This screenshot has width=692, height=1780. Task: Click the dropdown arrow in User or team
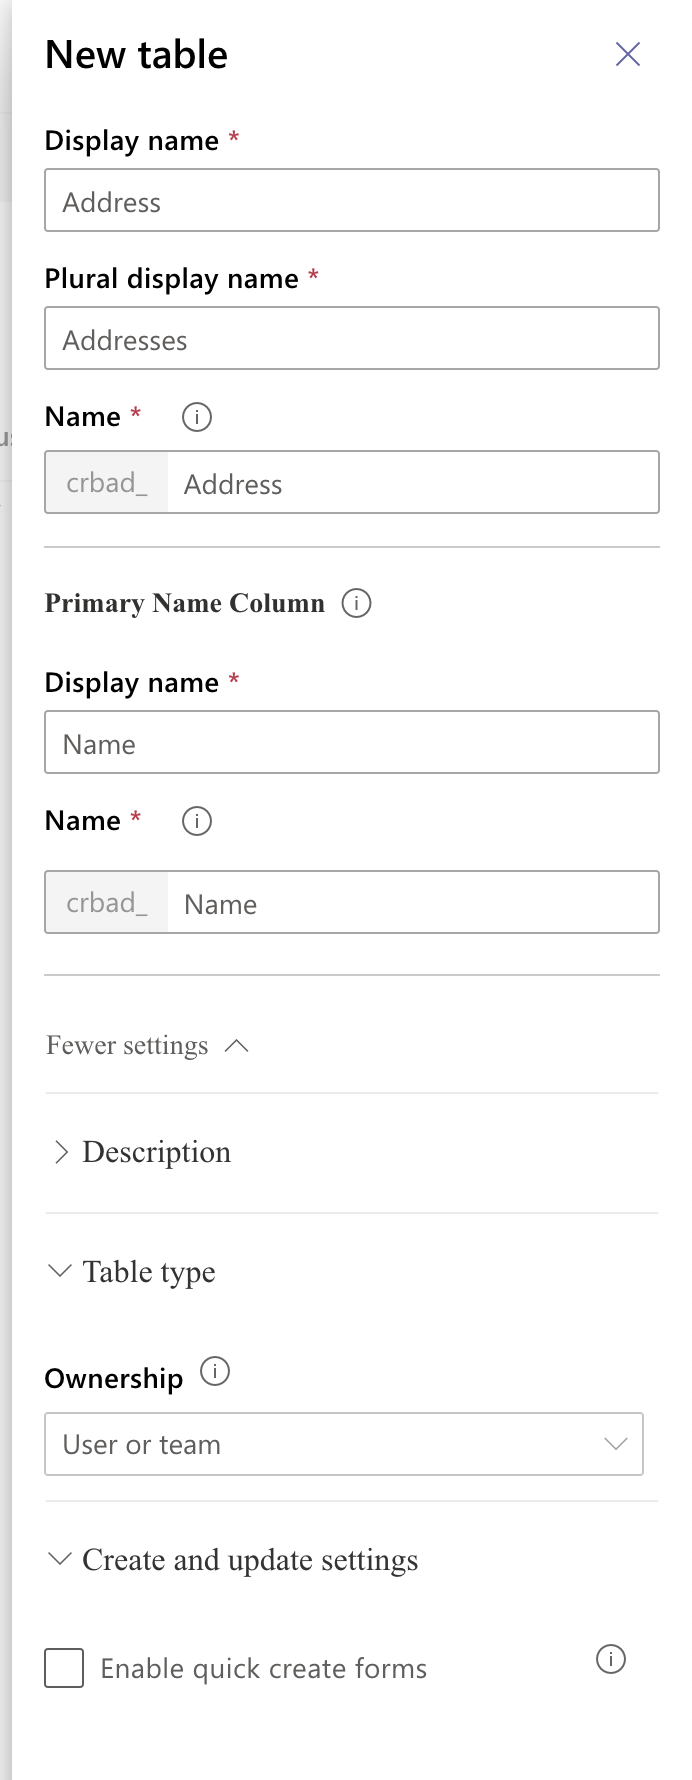coord(616,1444)
